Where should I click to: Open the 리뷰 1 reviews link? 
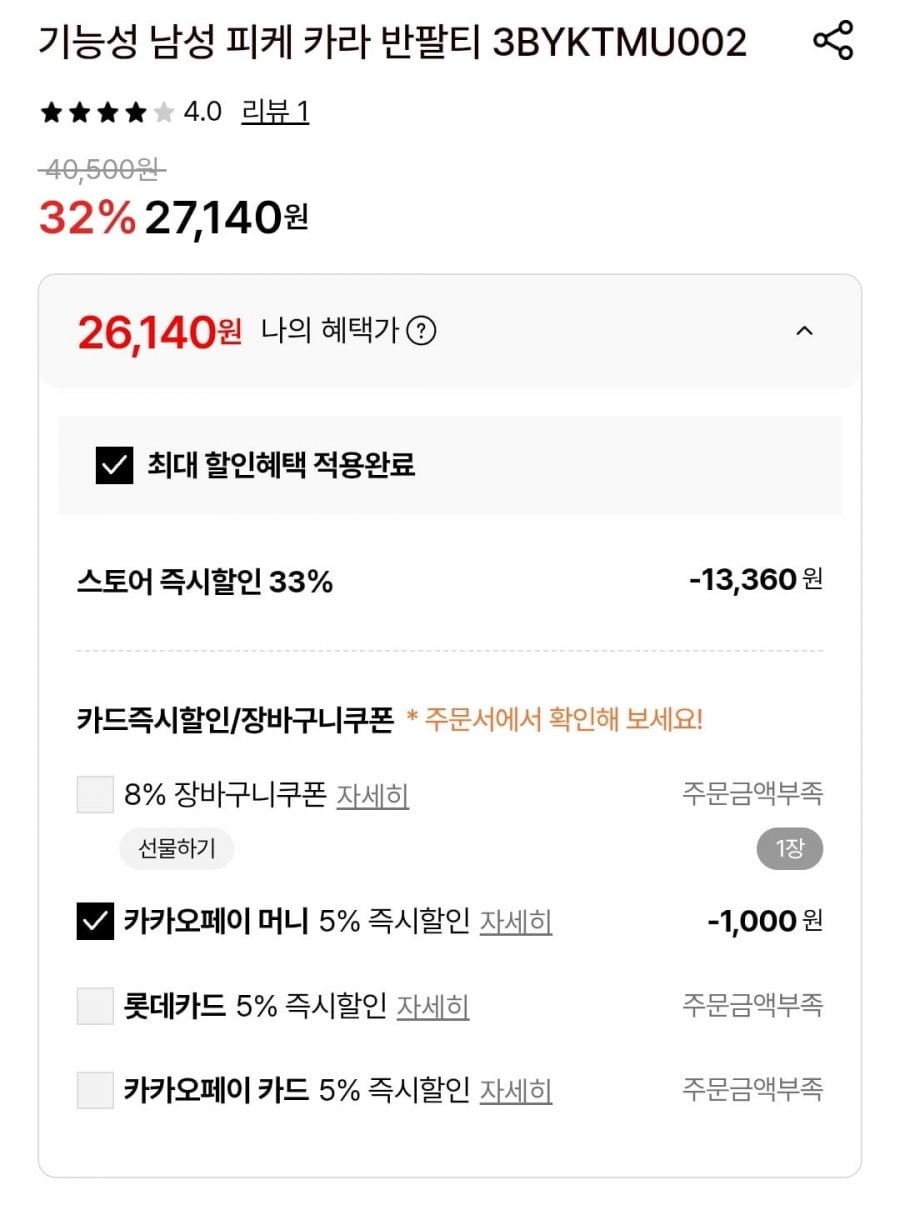click(275, 112)
